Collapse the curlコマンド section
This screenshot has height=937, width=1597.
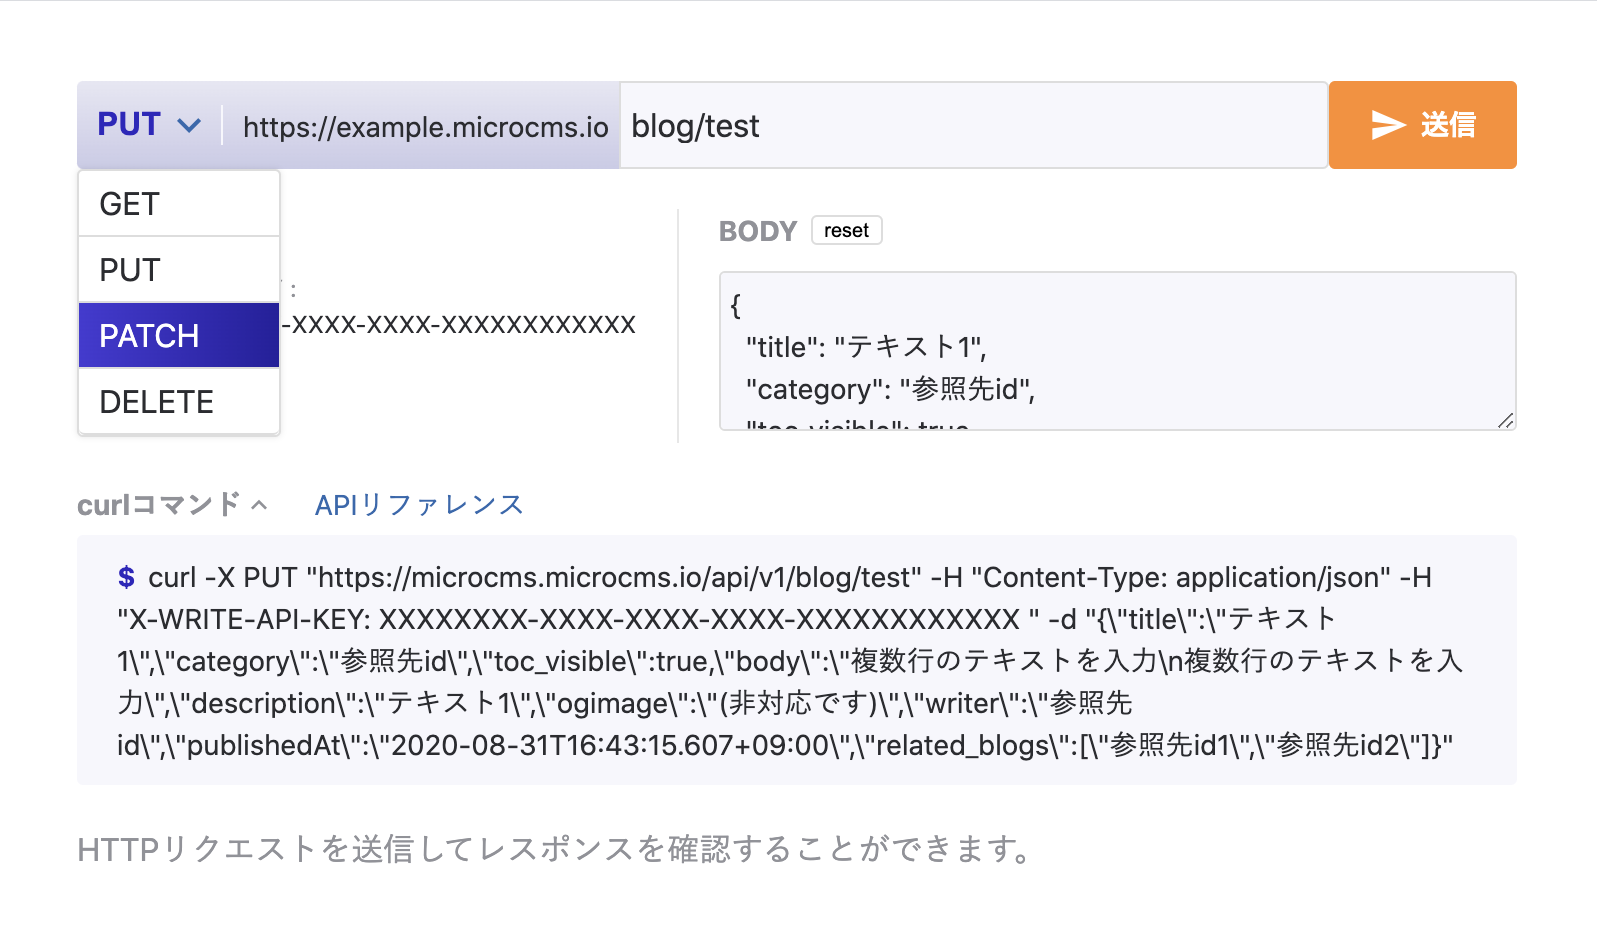(x=160, y=505)
